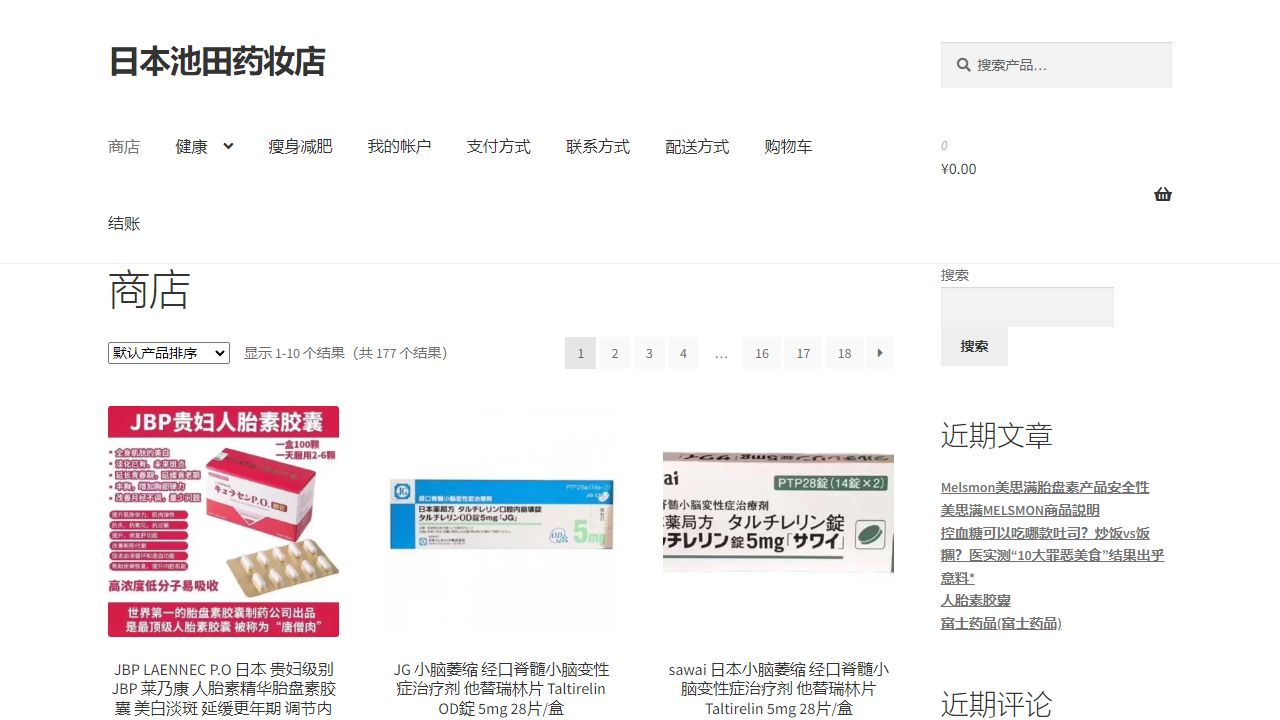This screenshot has width=1280, height=720.
Task: Open the 瘦身减肥 menu item
Action: pyautogui.click(x=300, y=147)
